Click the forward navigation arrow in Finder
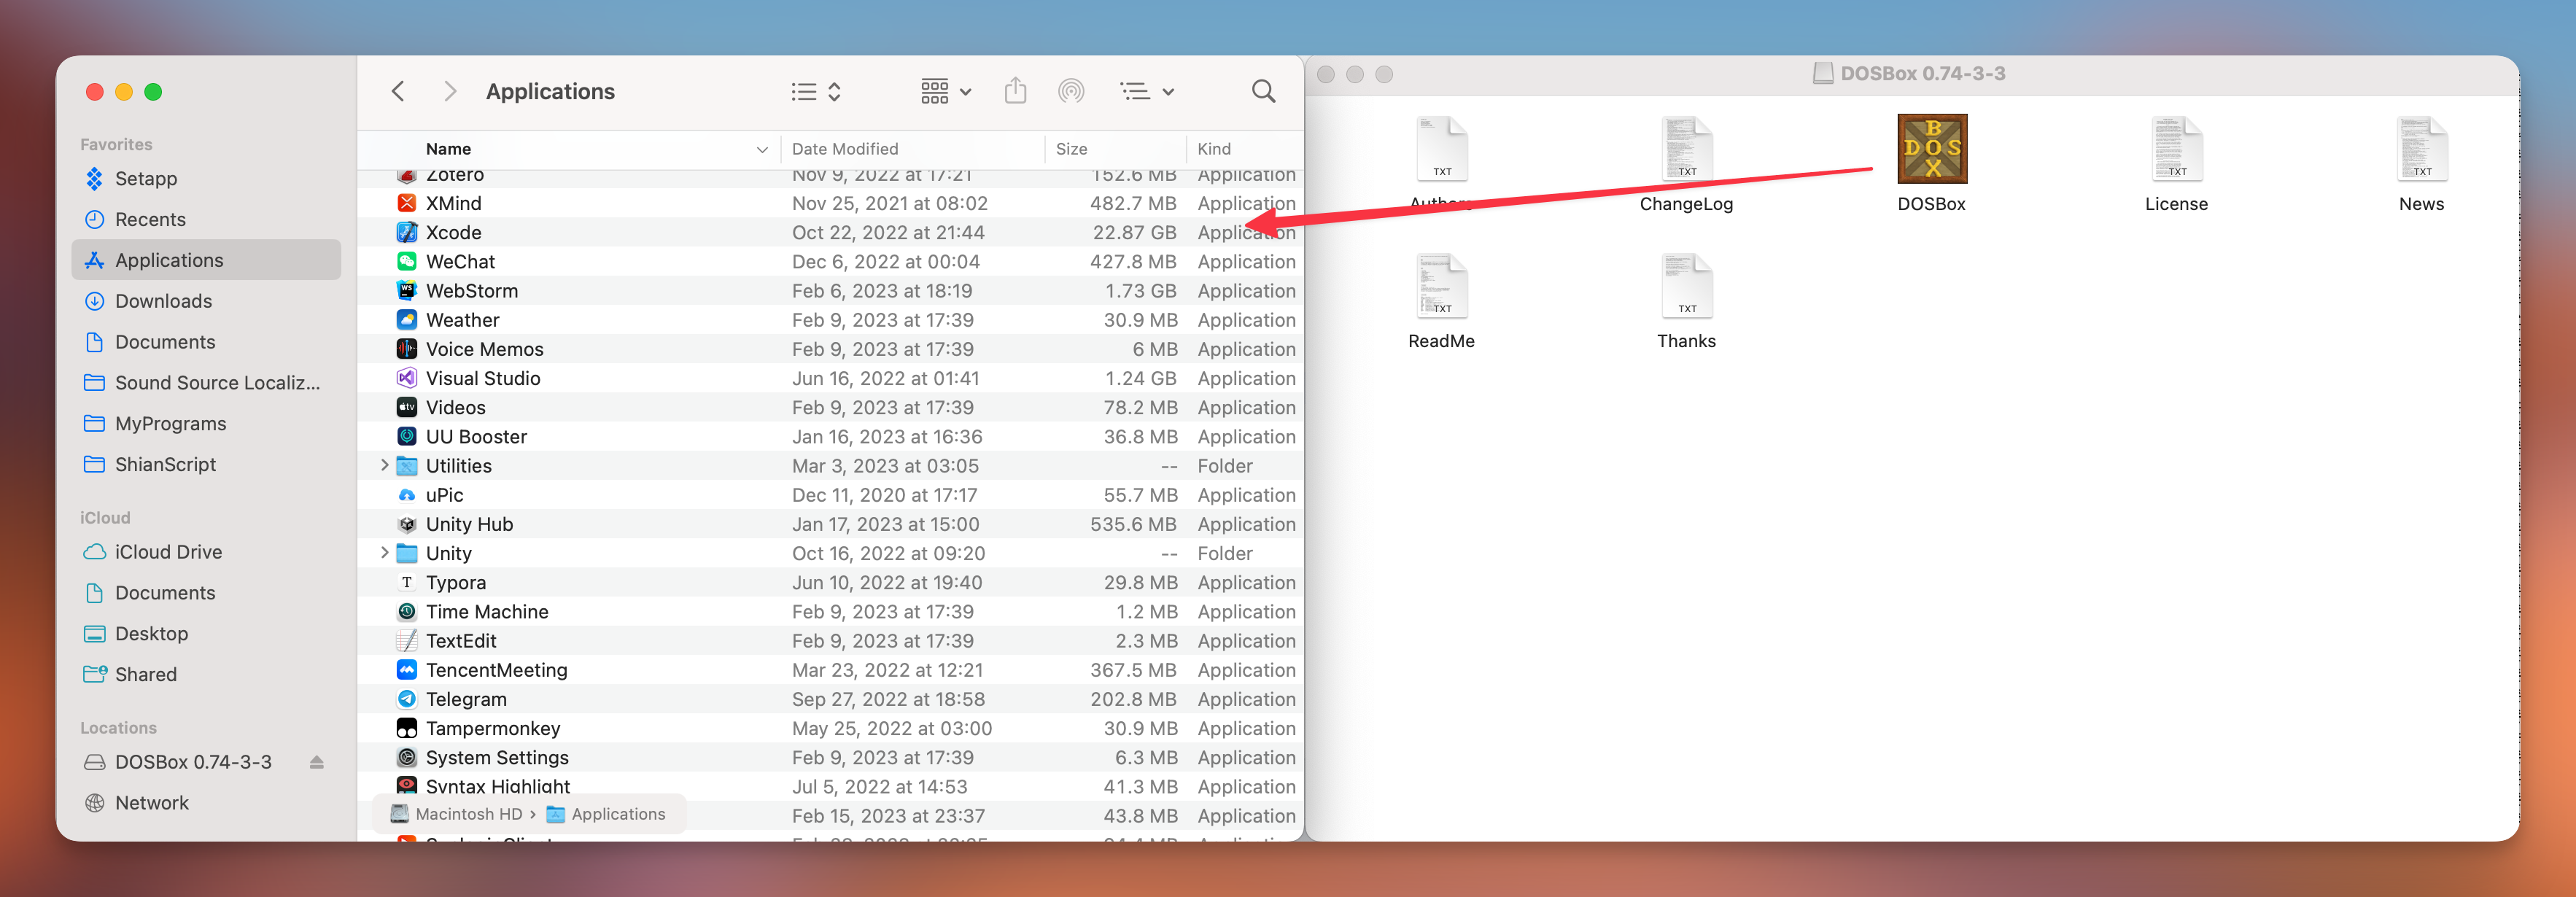Screen dimensions: 2576x897 point(450,92)
